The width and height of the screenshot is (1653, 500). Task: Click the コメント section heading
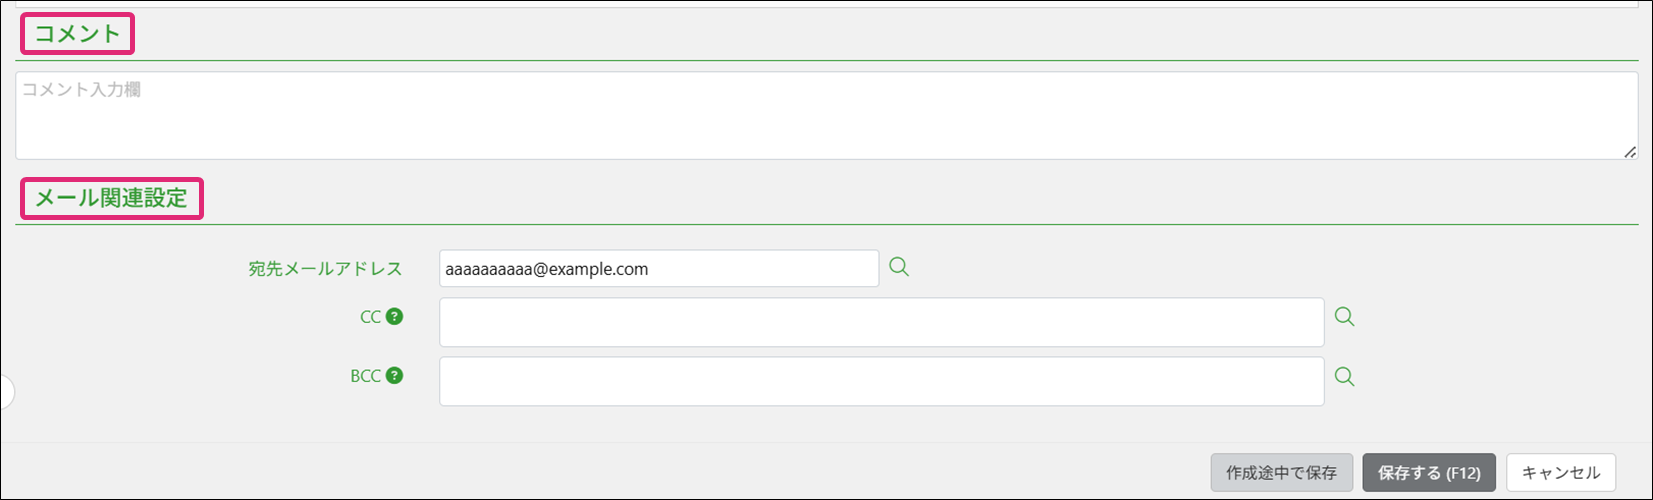pyautogui.click(x=77, y=34)
